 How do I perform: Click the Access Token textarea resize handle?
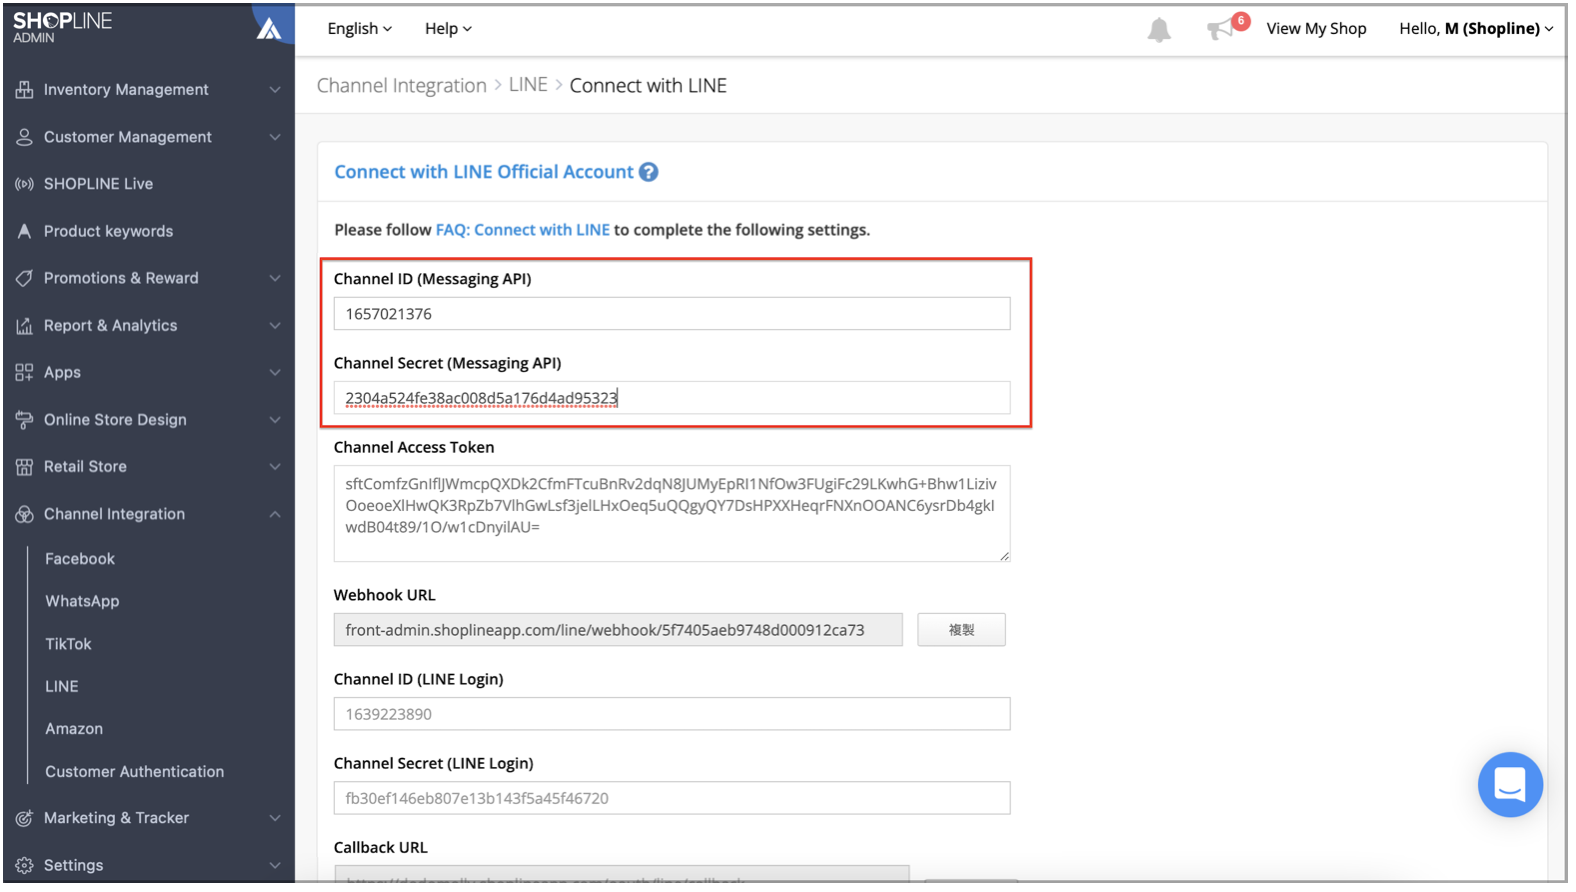coord(1004,556)
